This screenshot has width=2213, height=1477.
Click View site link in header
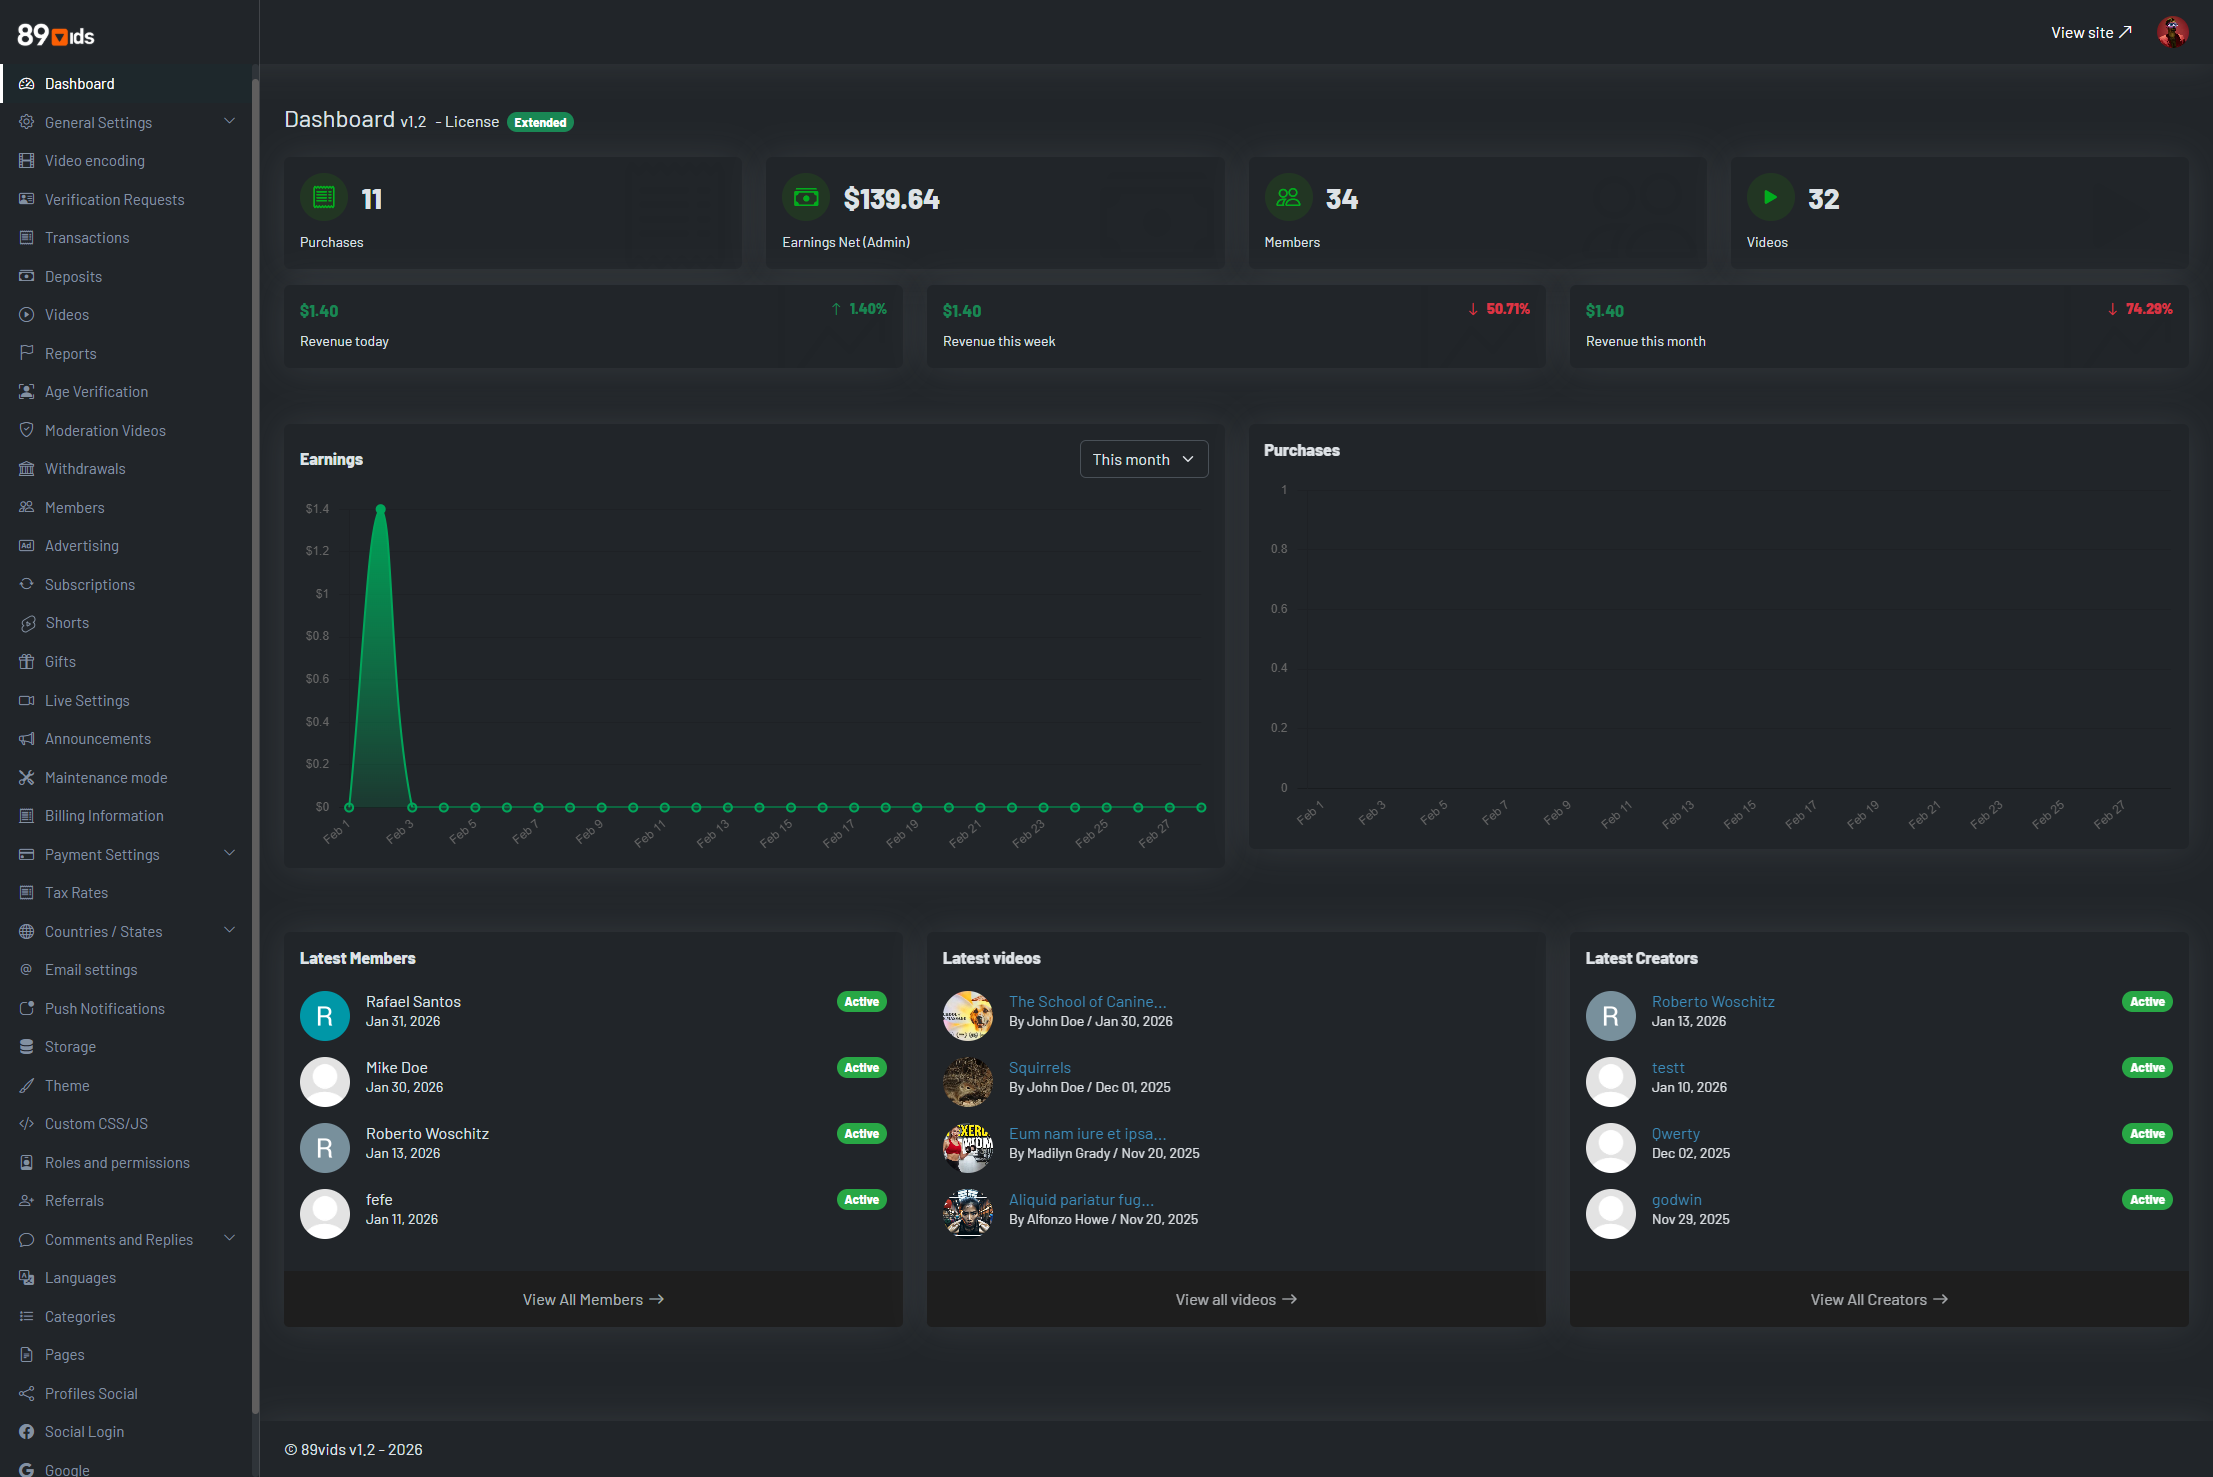click(x=2091, y=33)
